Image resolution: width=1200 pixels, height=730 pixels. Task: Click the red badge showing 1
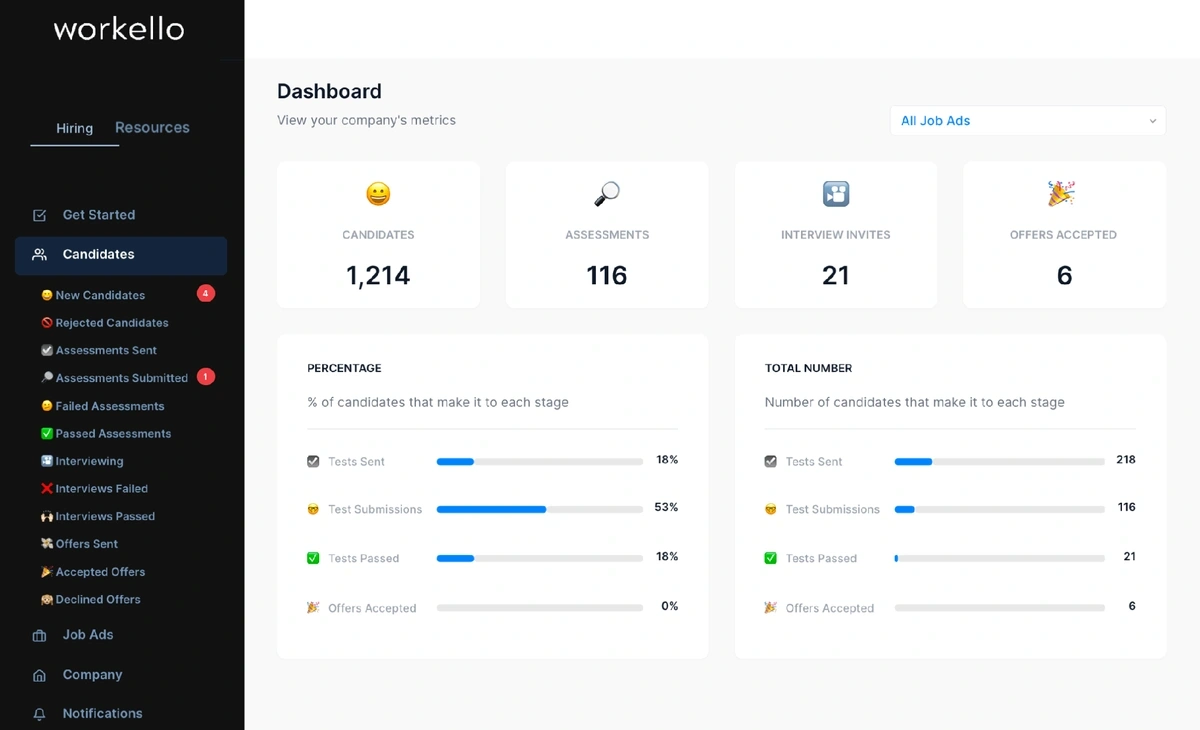[x=206, y=377]
